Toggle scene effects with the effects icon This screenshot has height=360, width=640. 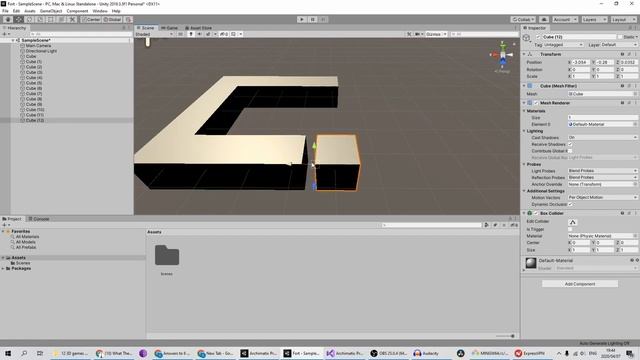click(x=208, y=34)
